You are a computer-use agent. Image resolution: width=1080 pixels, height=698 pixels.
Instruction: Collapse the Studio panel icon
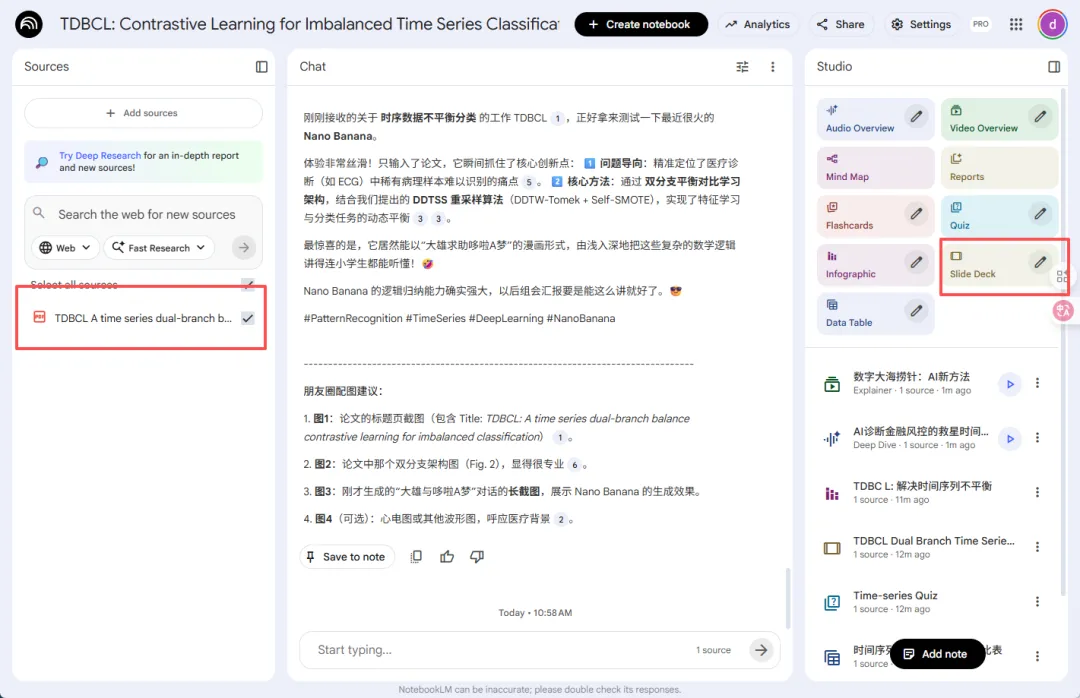(1054, 67)
